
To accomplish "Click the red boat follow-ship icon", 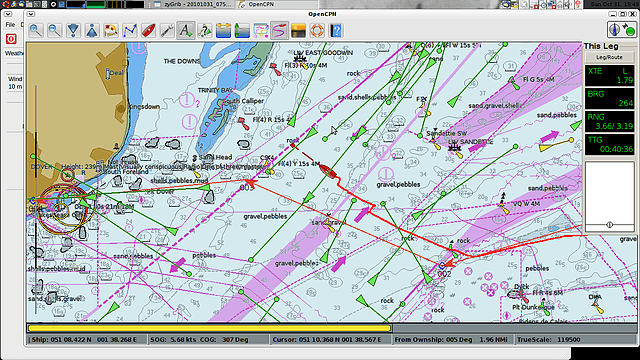I will pyautogui.click(x=148, y=30).
